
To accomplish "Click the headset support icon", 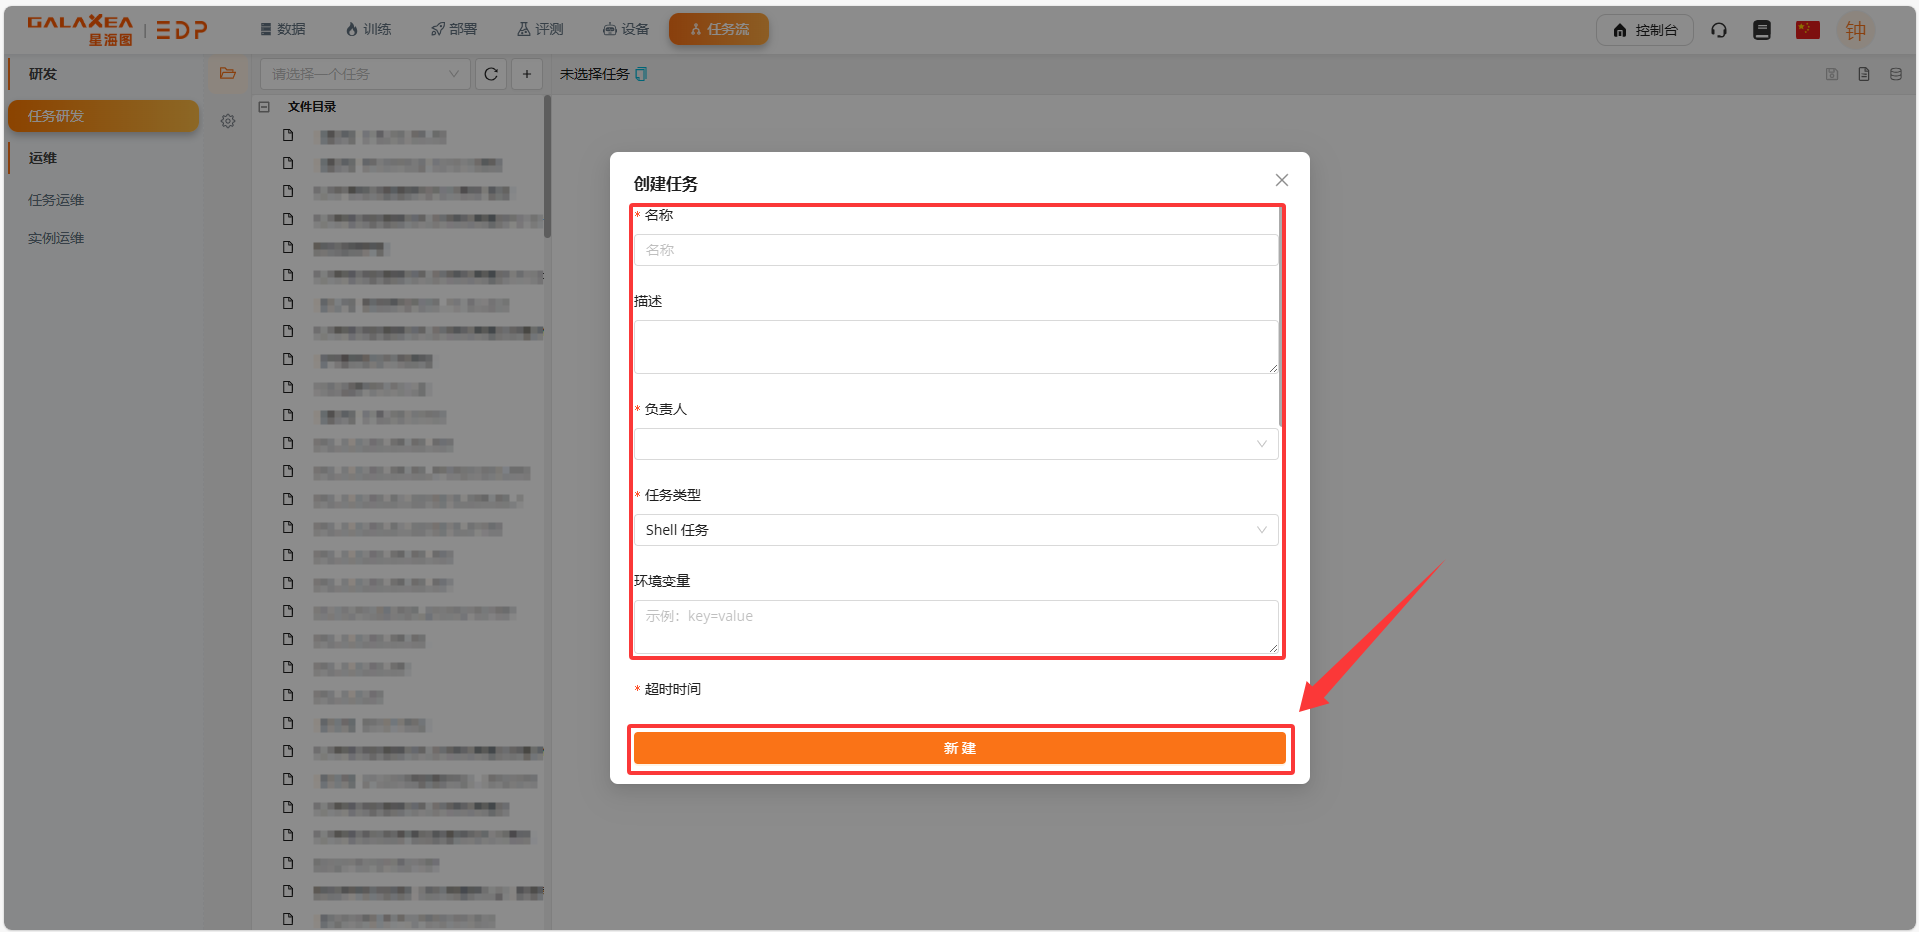I will [1719, 30].
